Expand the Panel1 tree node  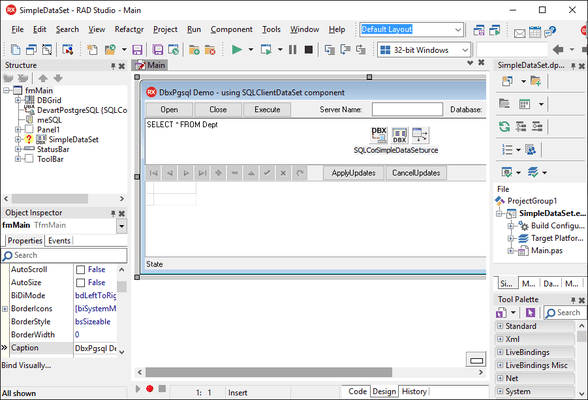(18, 129)
